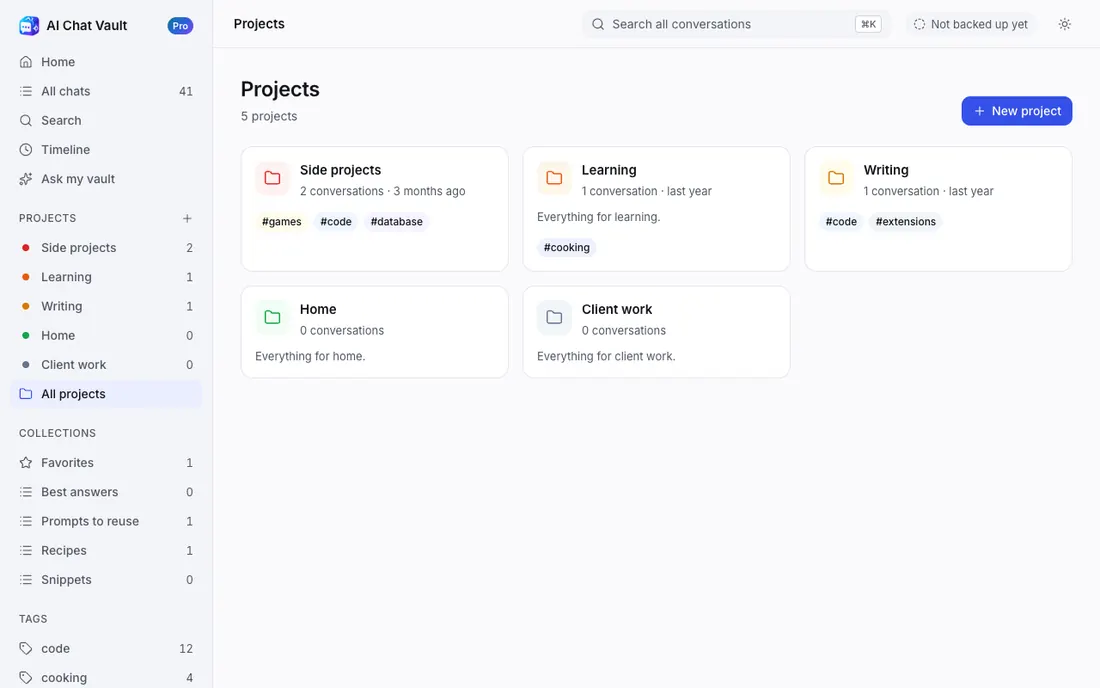Click the list icon beside Recipes
The image size is (1100, 688).
[26, 551]
